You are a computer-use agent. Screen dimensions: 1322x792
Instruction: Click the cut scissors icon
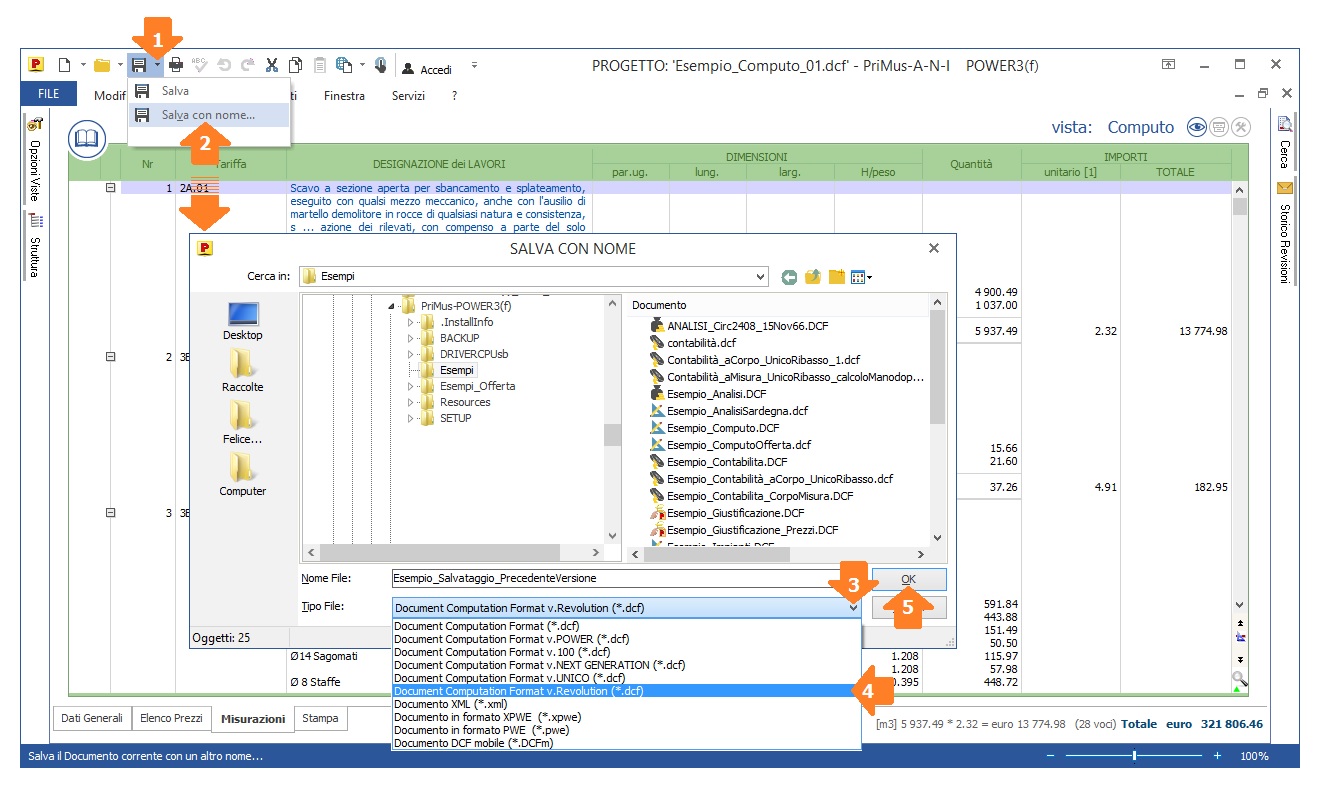(x=272, y=66)
